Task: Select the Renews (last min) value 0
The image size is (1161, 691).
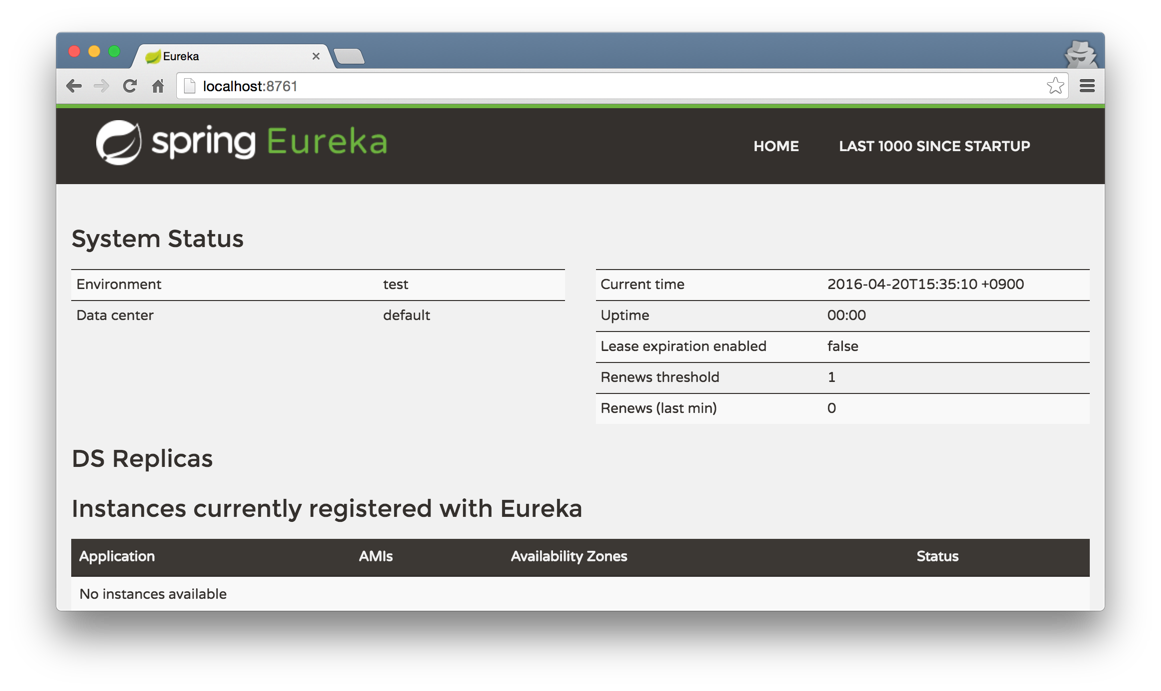Action: click(x=832, y=409)
